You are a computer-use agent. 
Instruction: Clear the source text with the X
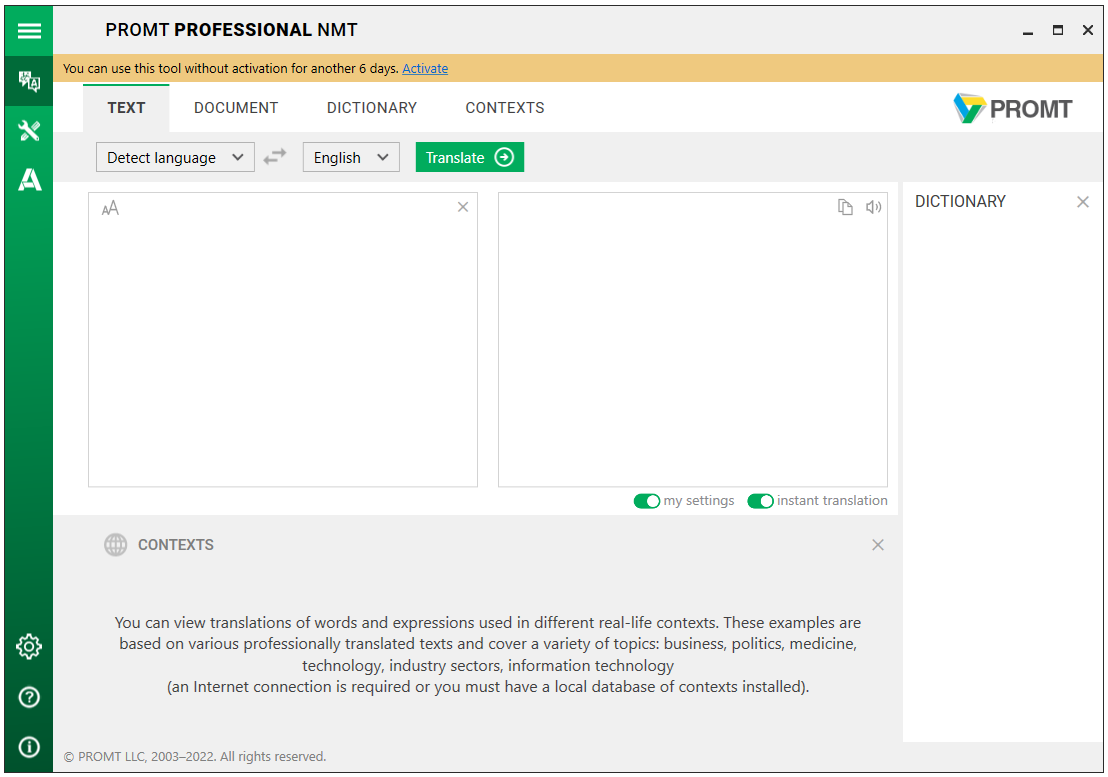coord(463,207)
